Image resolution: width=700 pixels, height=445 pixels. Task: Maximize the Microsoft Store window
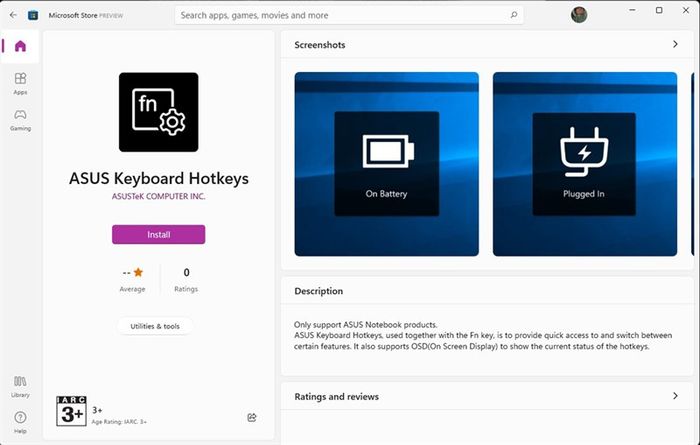click(659, 10)
